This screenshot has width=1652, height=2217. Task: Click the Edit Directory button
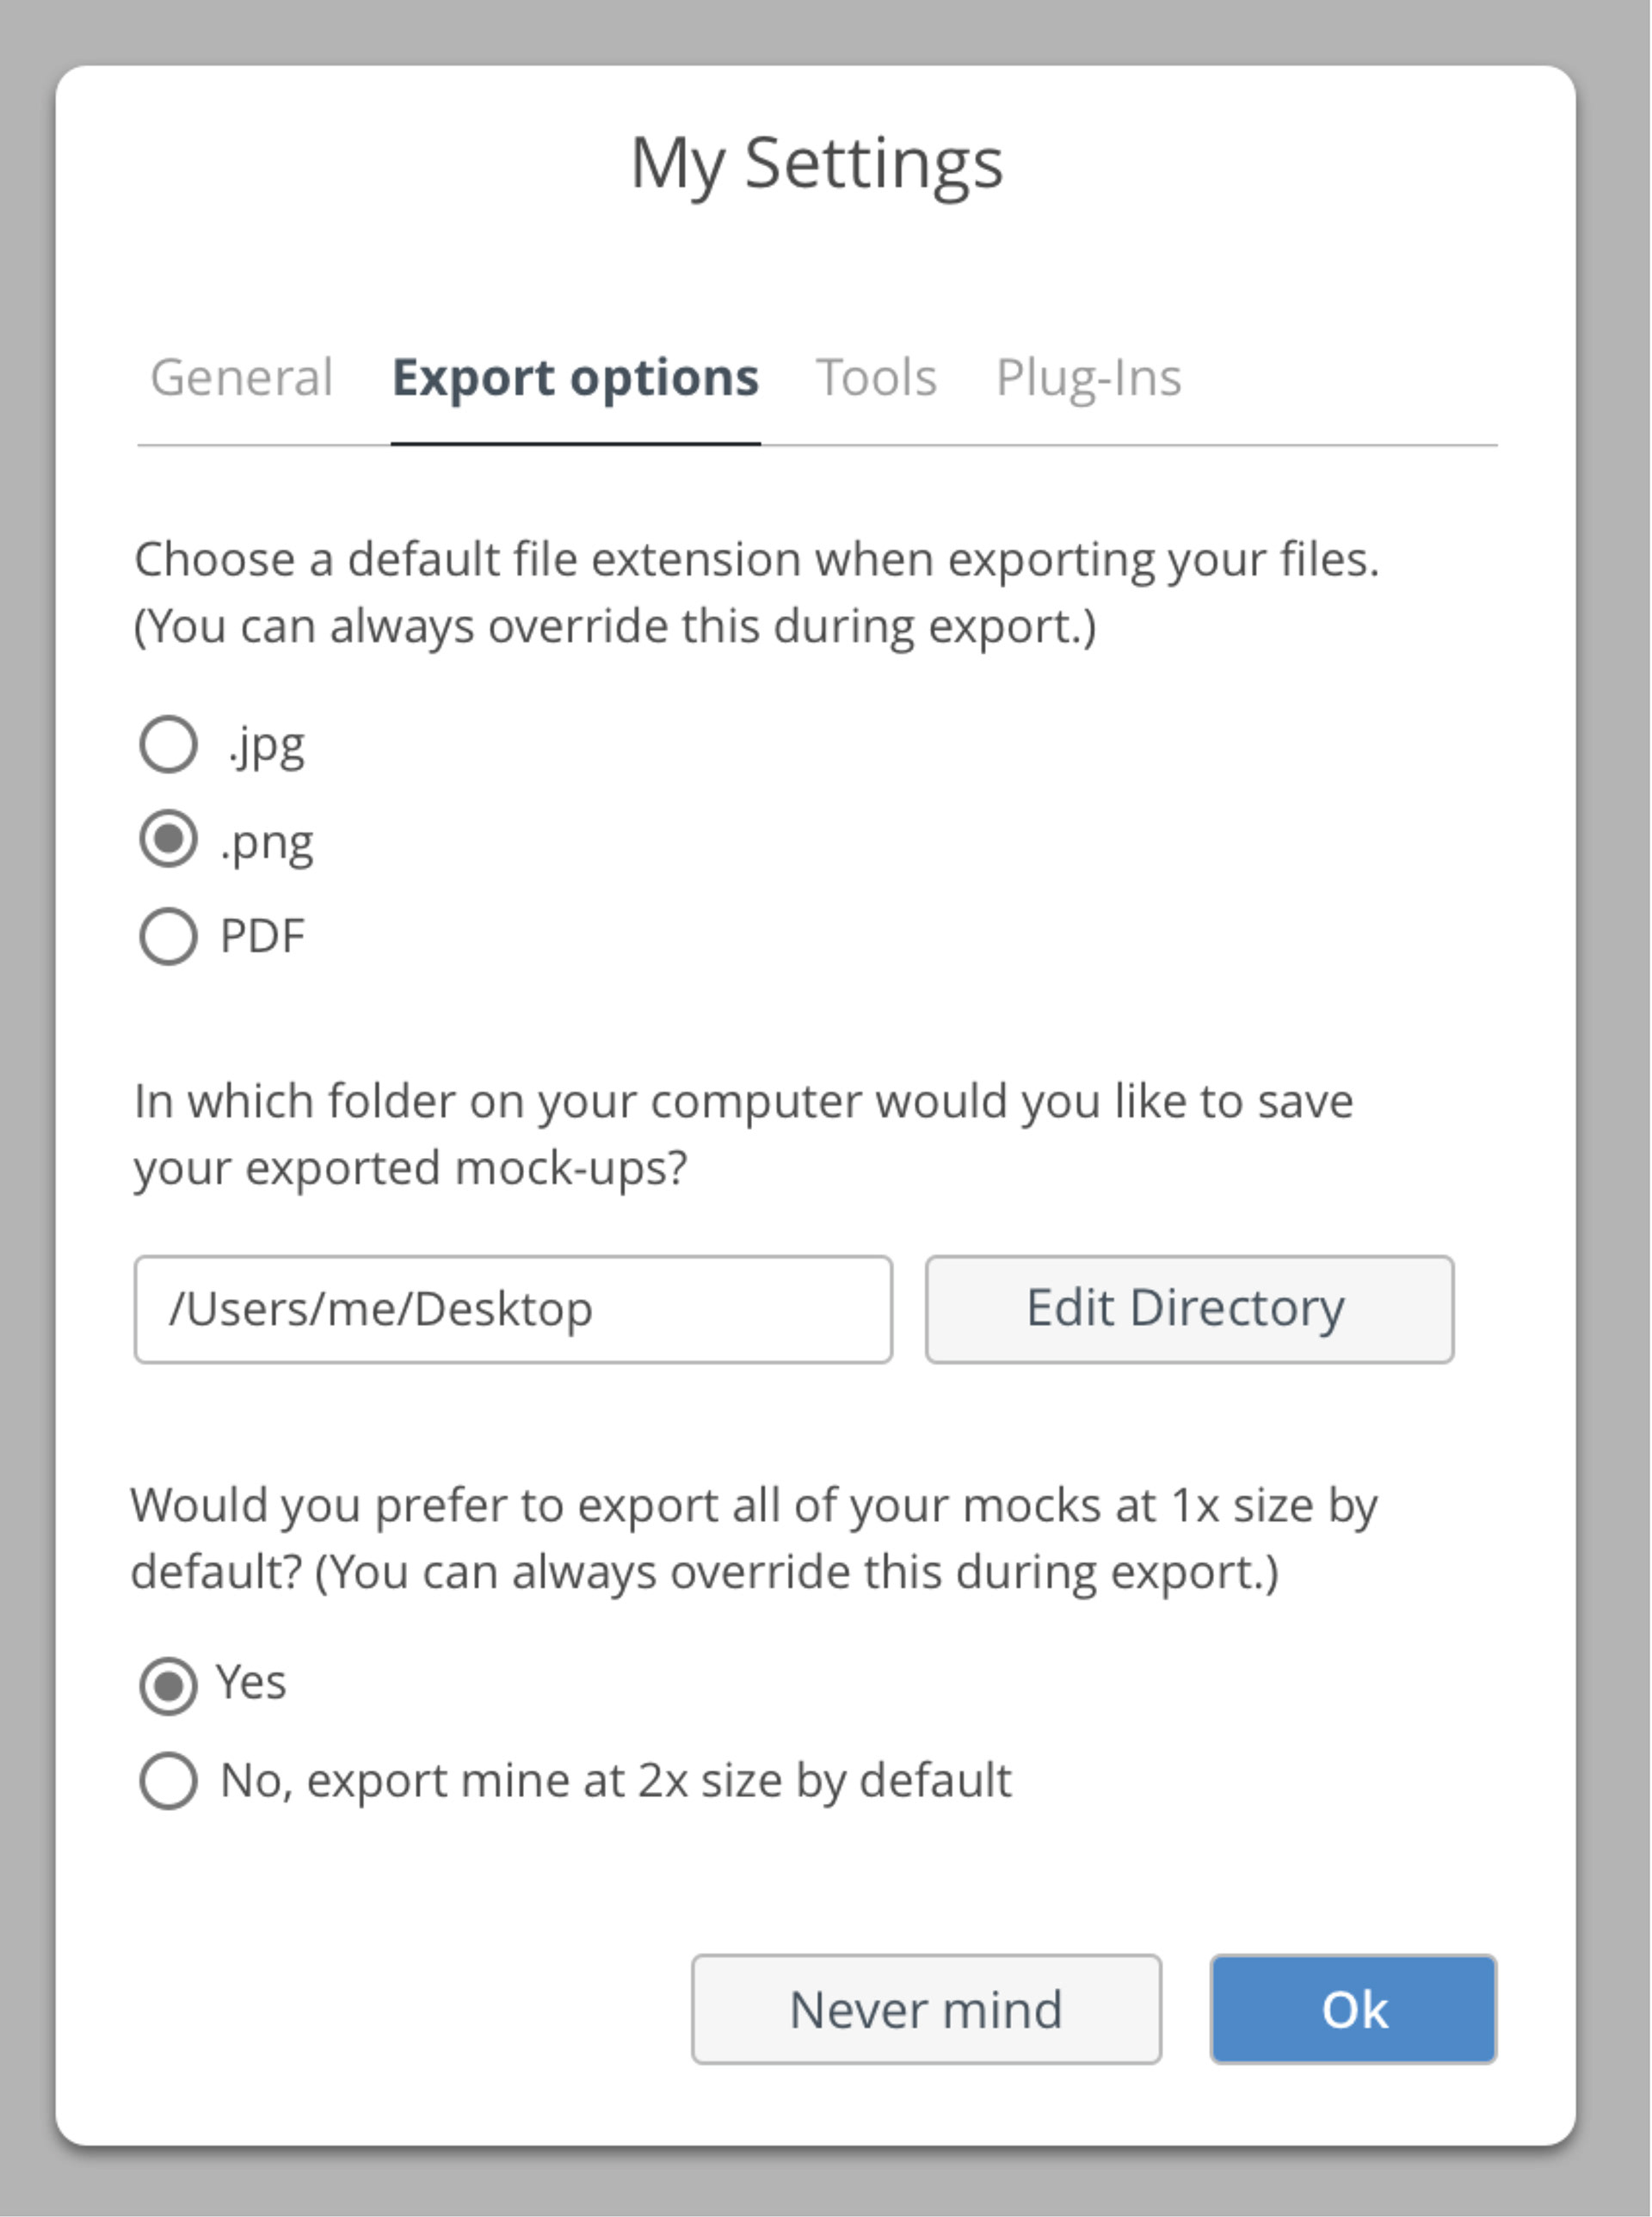pos(1189,1309)
